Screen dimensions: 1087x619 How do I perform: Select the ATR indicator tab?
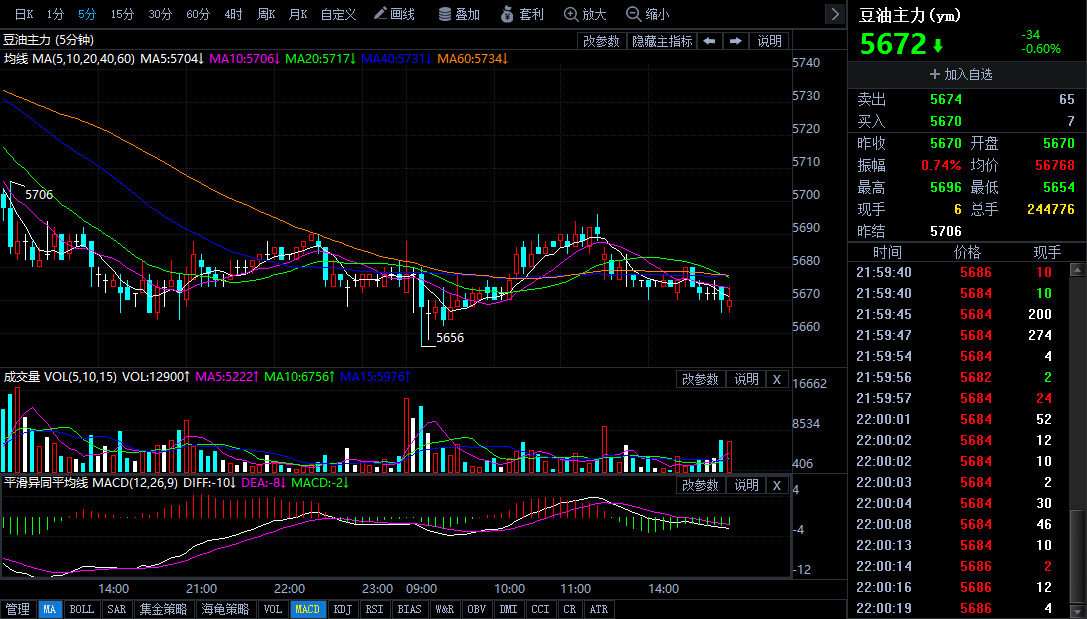point(598,609)
